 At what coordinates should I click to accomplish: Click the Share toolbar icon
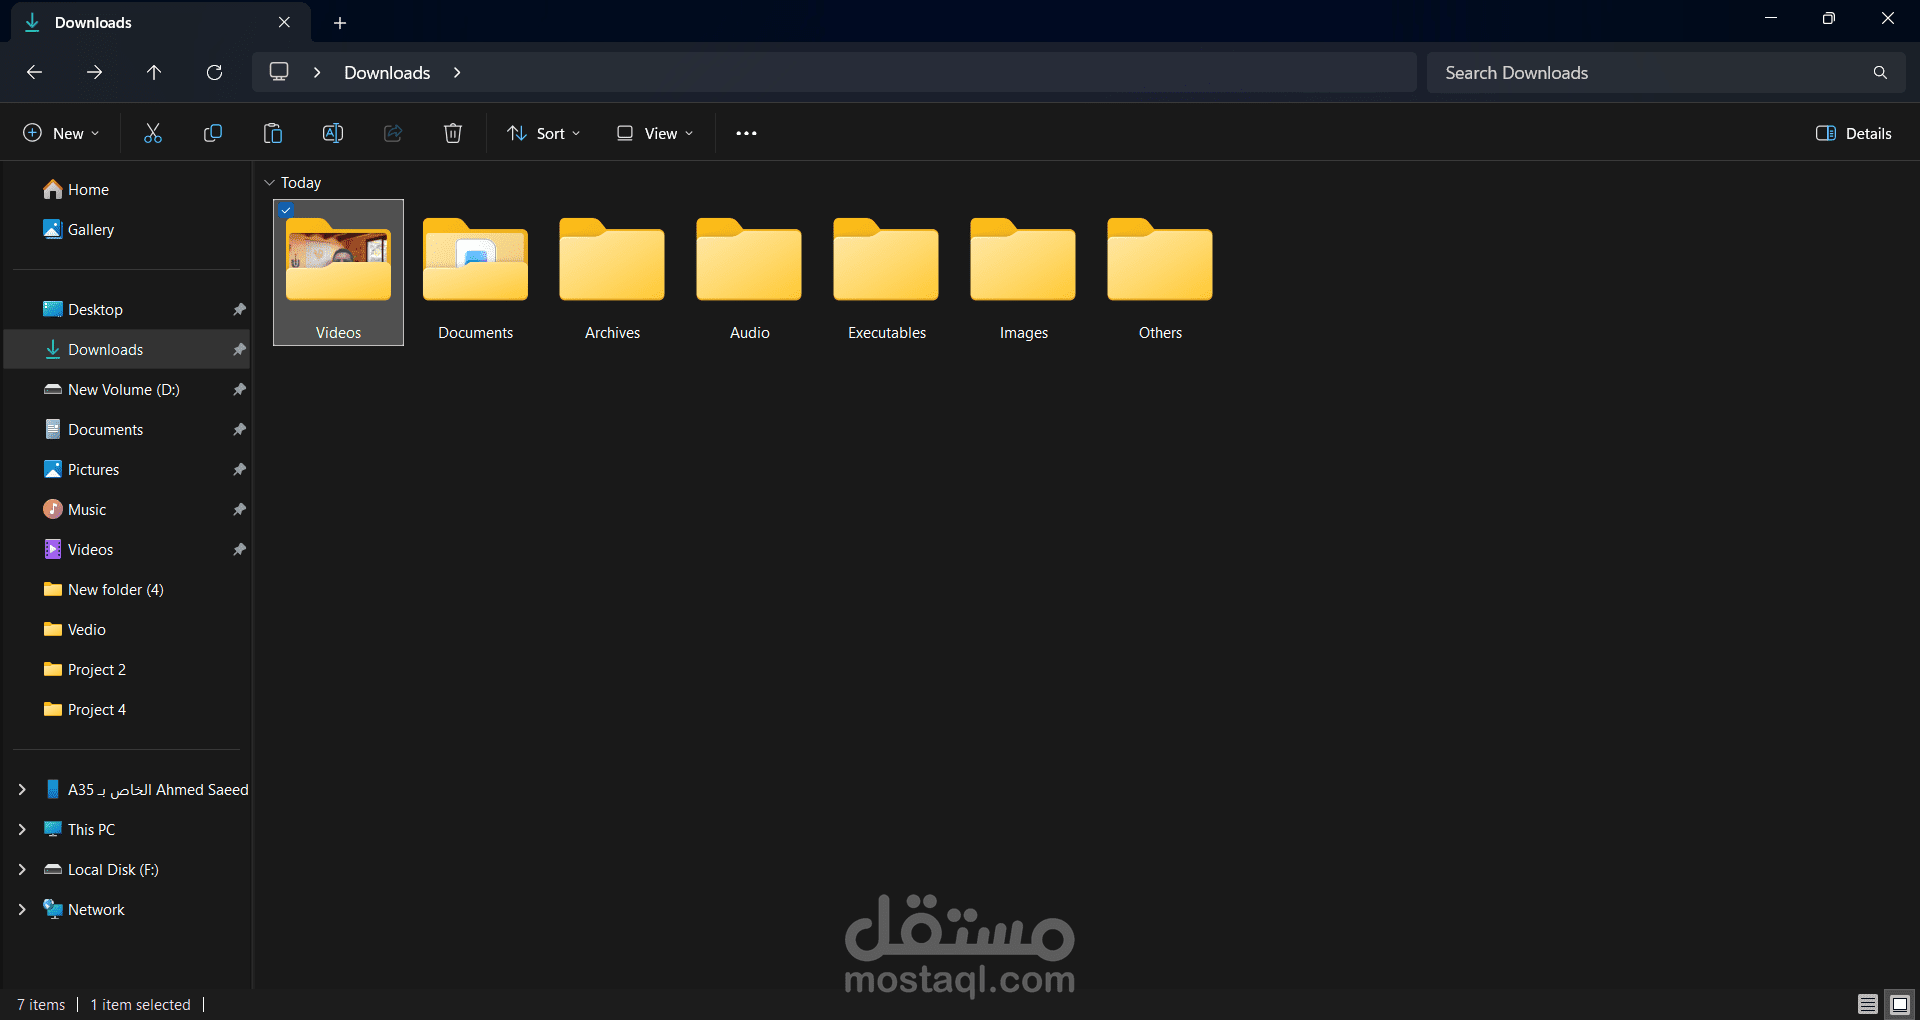coord(392,132)
